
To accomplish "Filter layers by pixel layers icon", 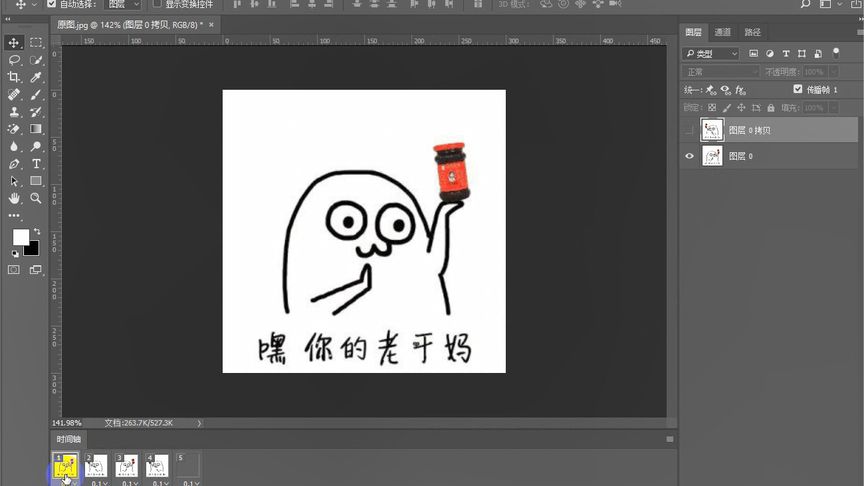I will point(753,53).
